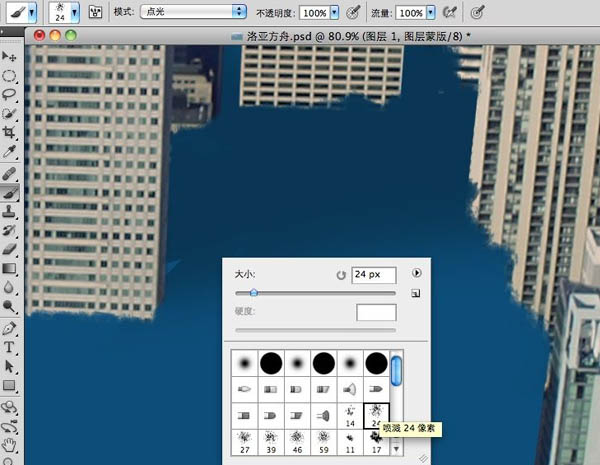The width and height of the screenshot is (600, 465).
Task: Select the Eraser tool
Action: point(9,250)
